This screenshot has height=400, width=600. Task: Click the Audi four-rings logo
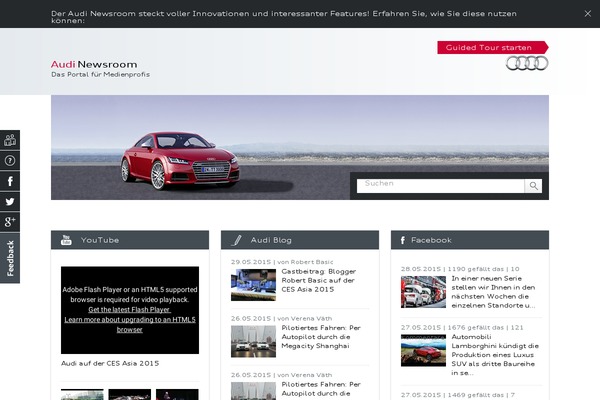(527, 63)
